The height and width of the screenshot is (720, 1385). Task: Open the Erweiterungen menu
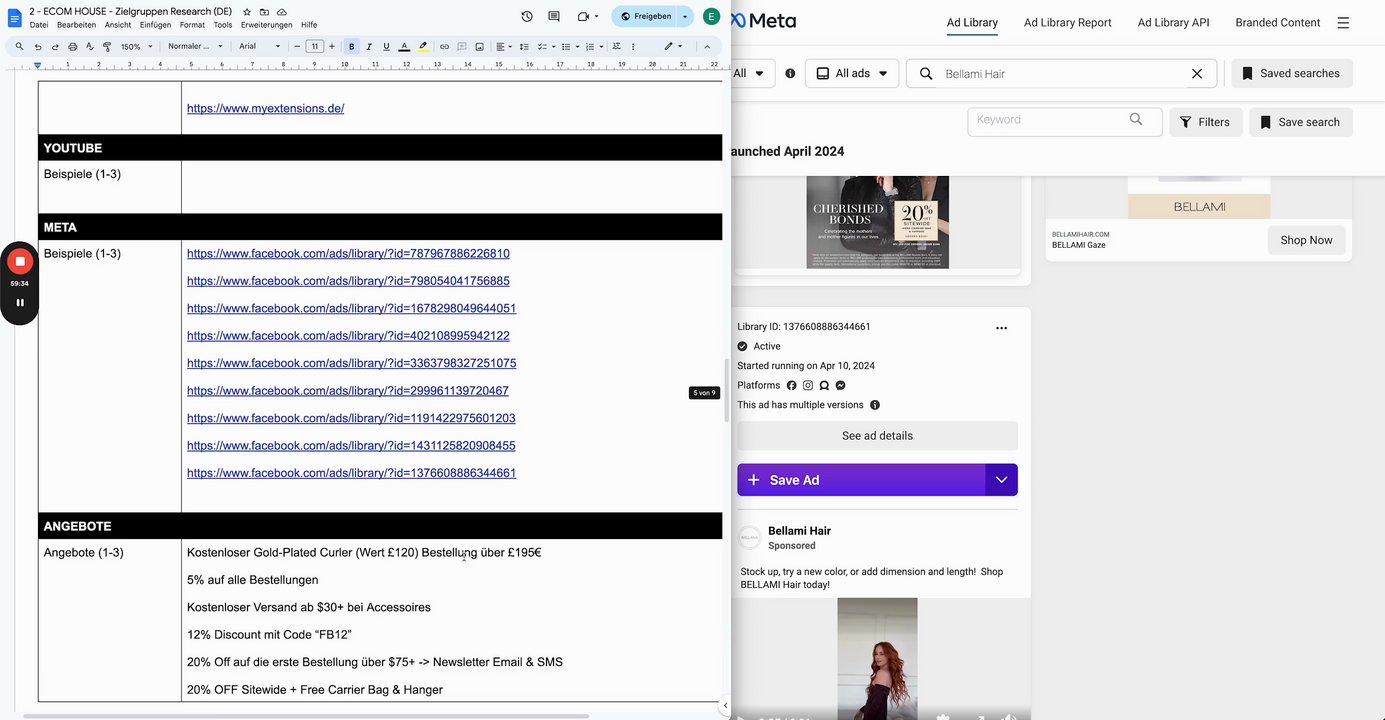click(267, 25)
